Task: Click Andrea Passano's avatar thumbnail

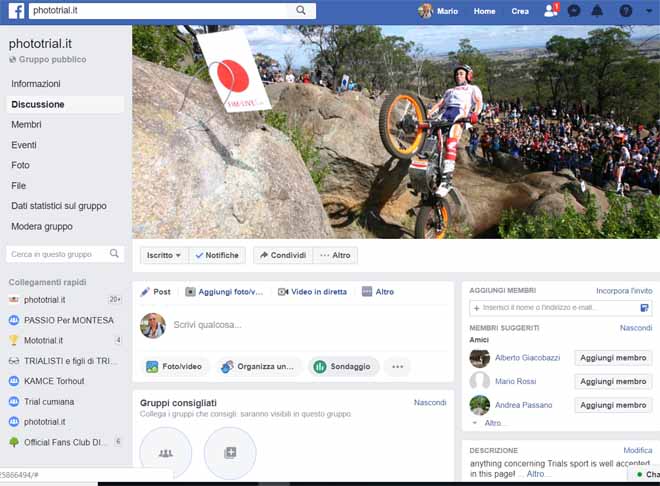Action: 479,405
